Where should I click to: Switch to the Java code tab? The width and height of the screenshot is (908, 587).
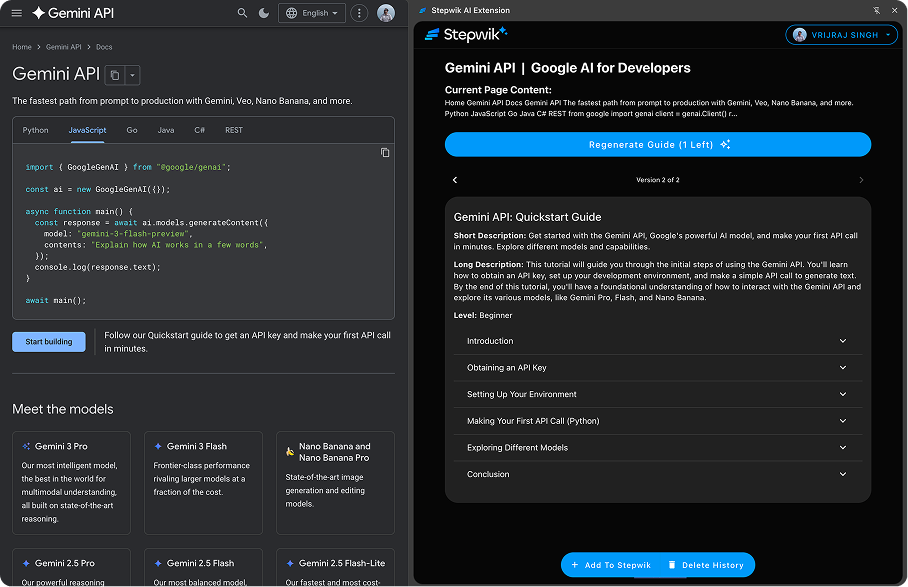tap(166, 130)
